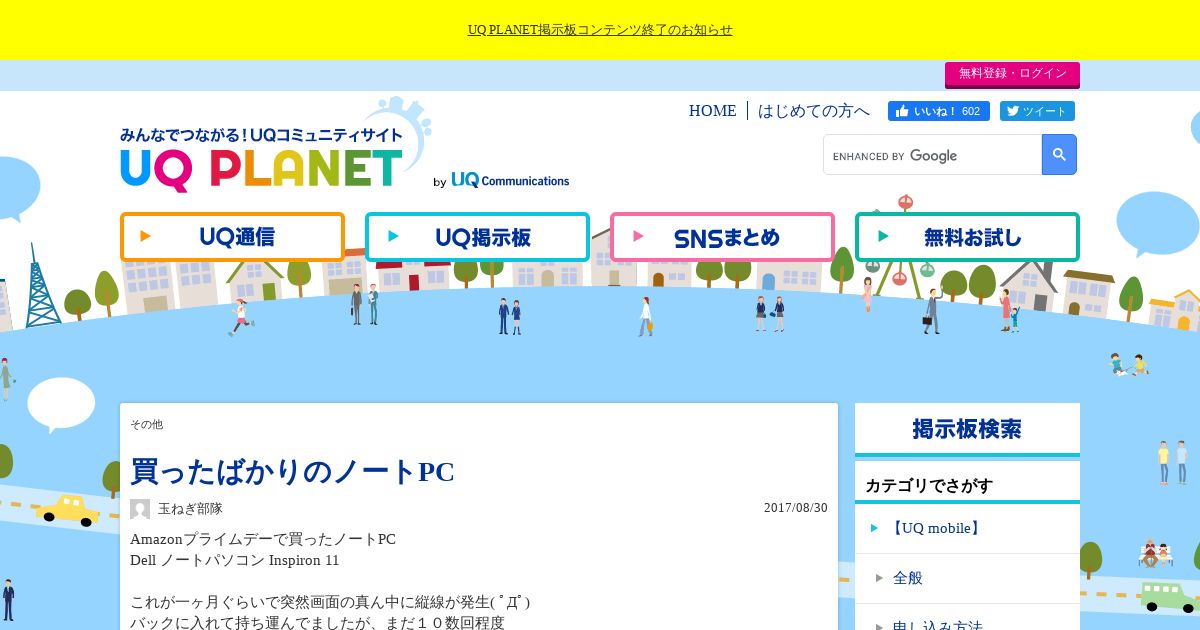Click the Google search input field
The image size is (1200, 630).
[933, 155]
